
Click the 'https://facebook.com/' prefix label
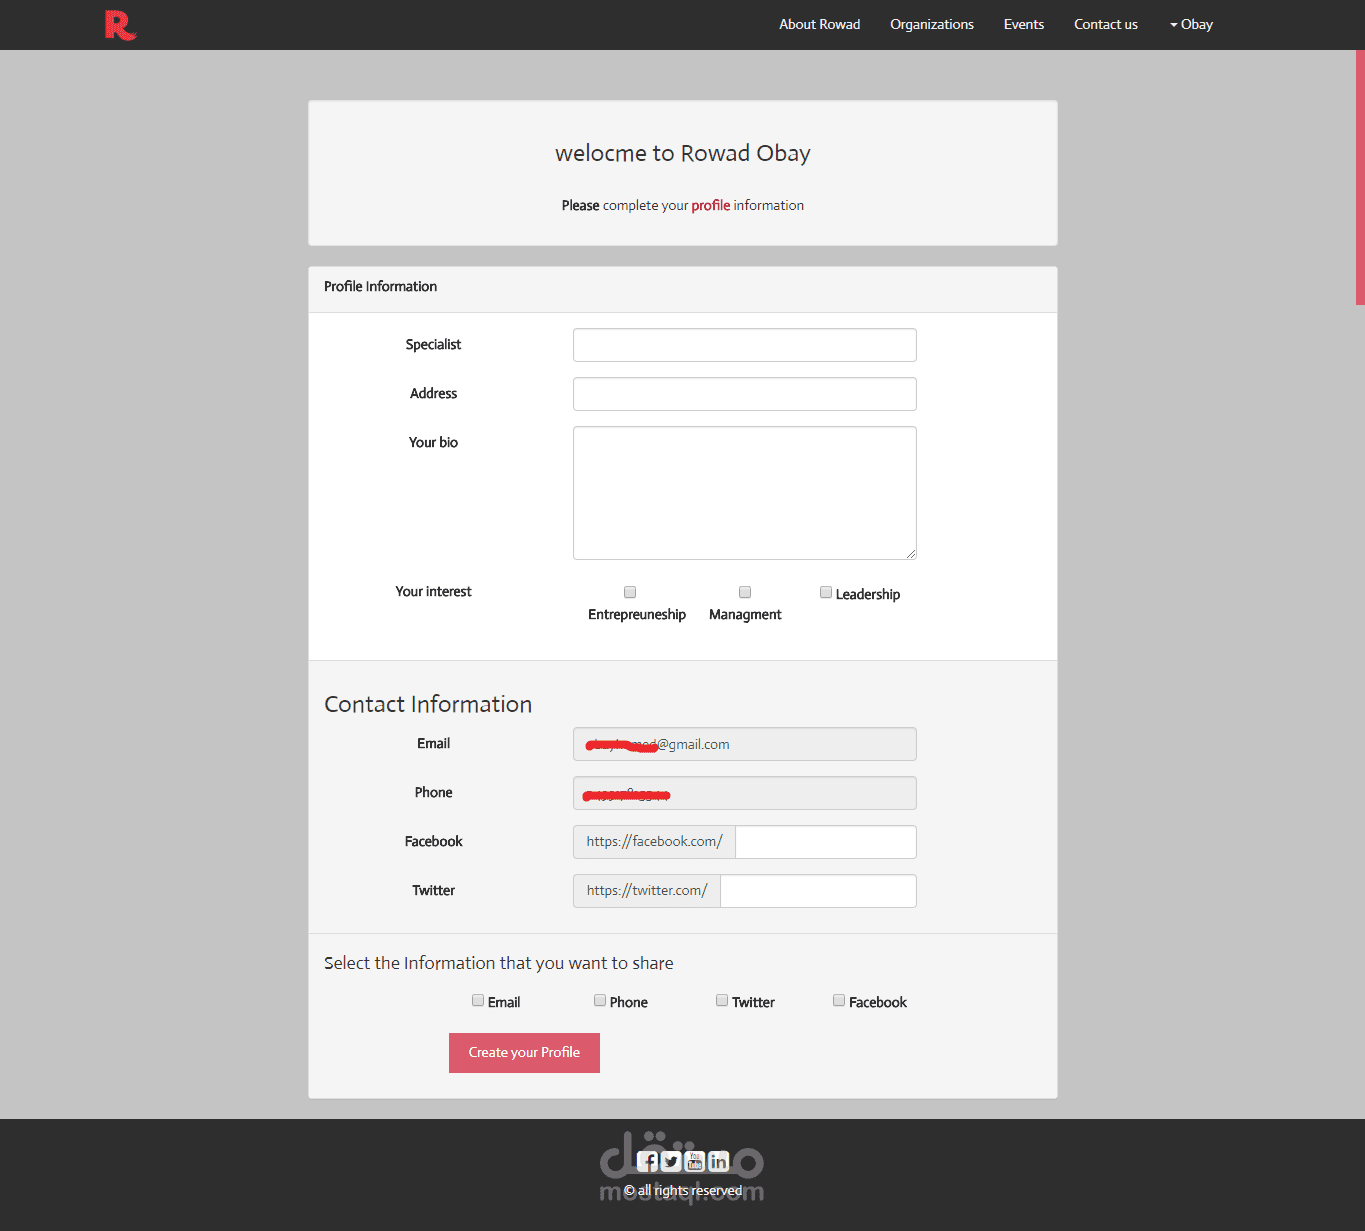[654, 842]
